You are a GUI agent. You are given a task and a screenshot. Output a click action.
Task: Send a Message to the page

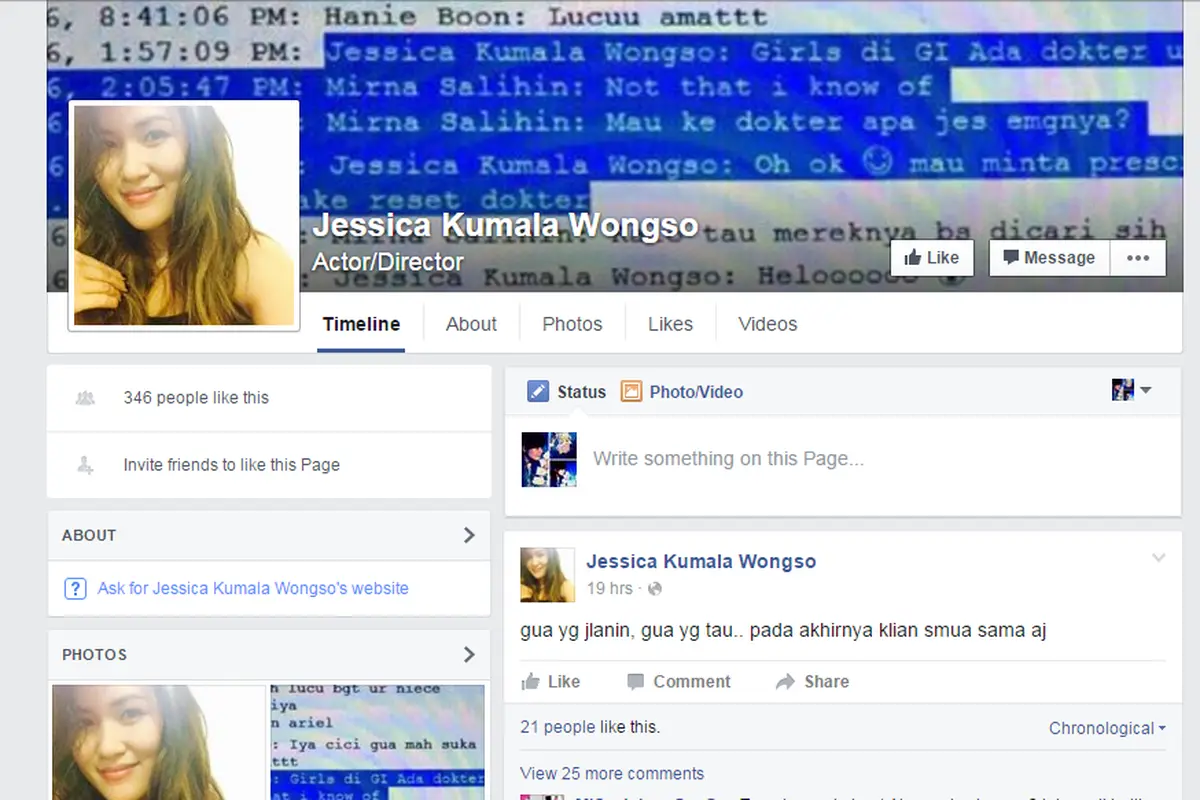(x=1049, y=258)
